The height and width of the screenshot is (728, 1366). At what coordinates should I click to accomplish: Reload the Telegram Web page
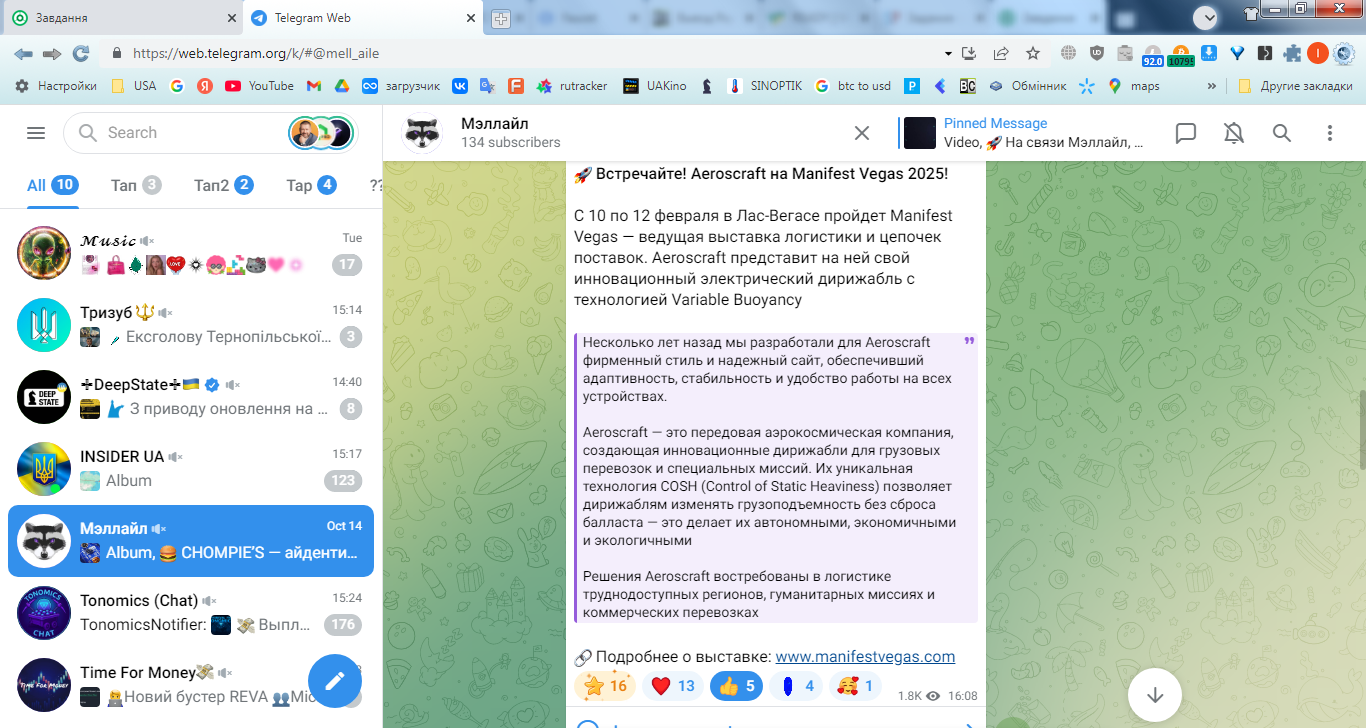81,53
